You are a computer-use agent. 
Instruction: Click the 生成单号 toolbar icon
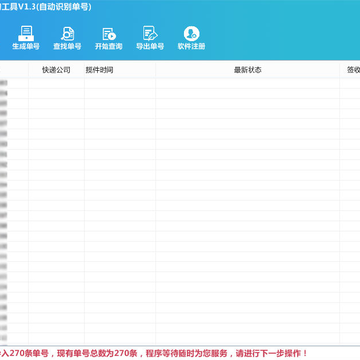pos(26,37)
